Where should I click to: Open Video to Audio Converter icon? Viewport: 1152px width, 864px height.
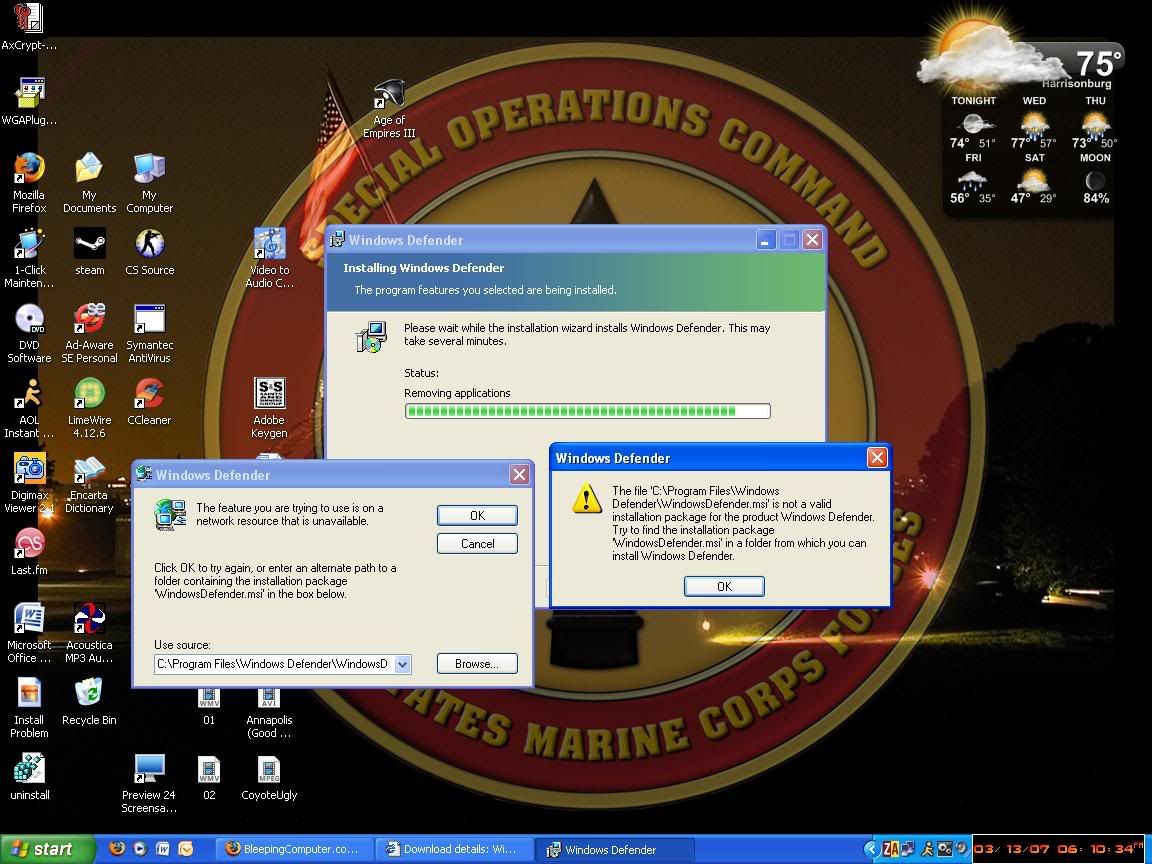pos(269,257)
